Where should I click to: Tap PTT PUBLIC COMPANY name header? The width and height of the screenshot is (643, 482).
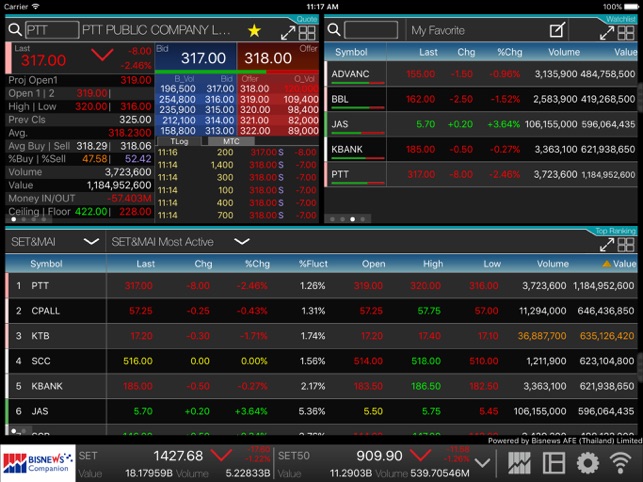click(x=156, y=30)
